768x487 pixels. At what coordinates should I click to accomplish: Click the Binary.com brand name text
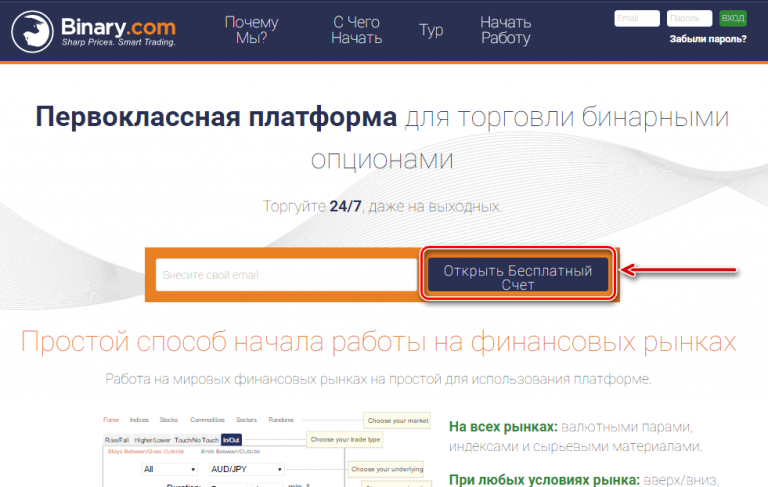pyautogui.click(x=118, y=27)
